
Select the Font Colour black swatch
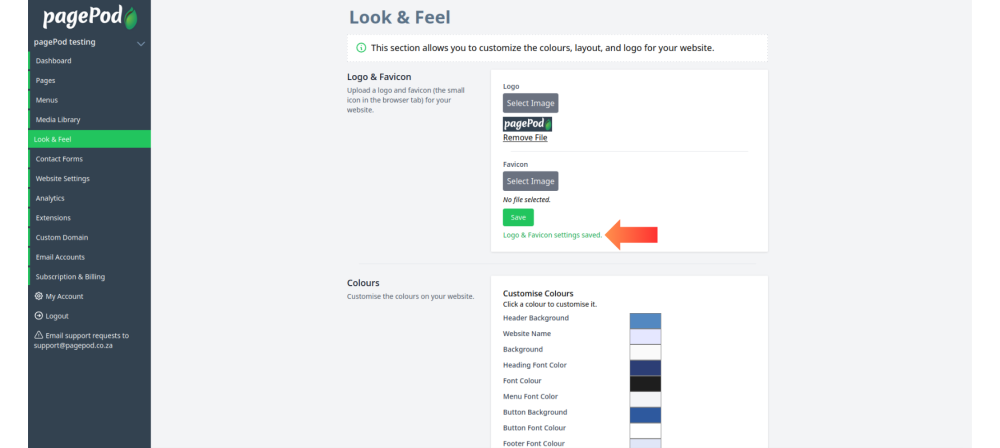pos(645,384)
